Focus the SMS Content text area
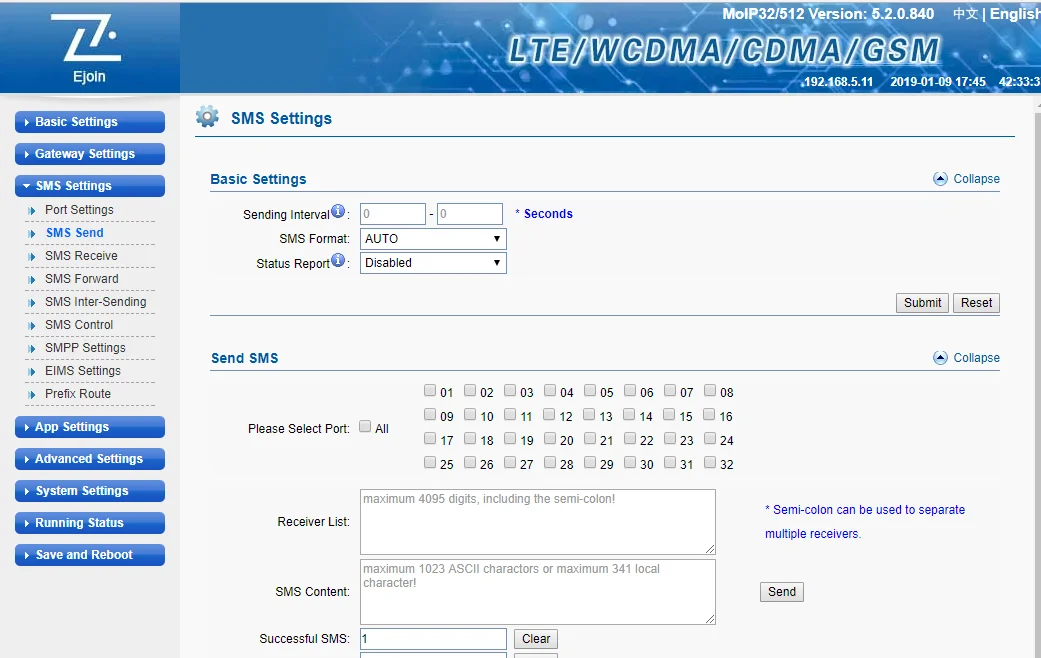This screenshot has width=1041, height=658. pyautogui.click(x=538, y=592)
